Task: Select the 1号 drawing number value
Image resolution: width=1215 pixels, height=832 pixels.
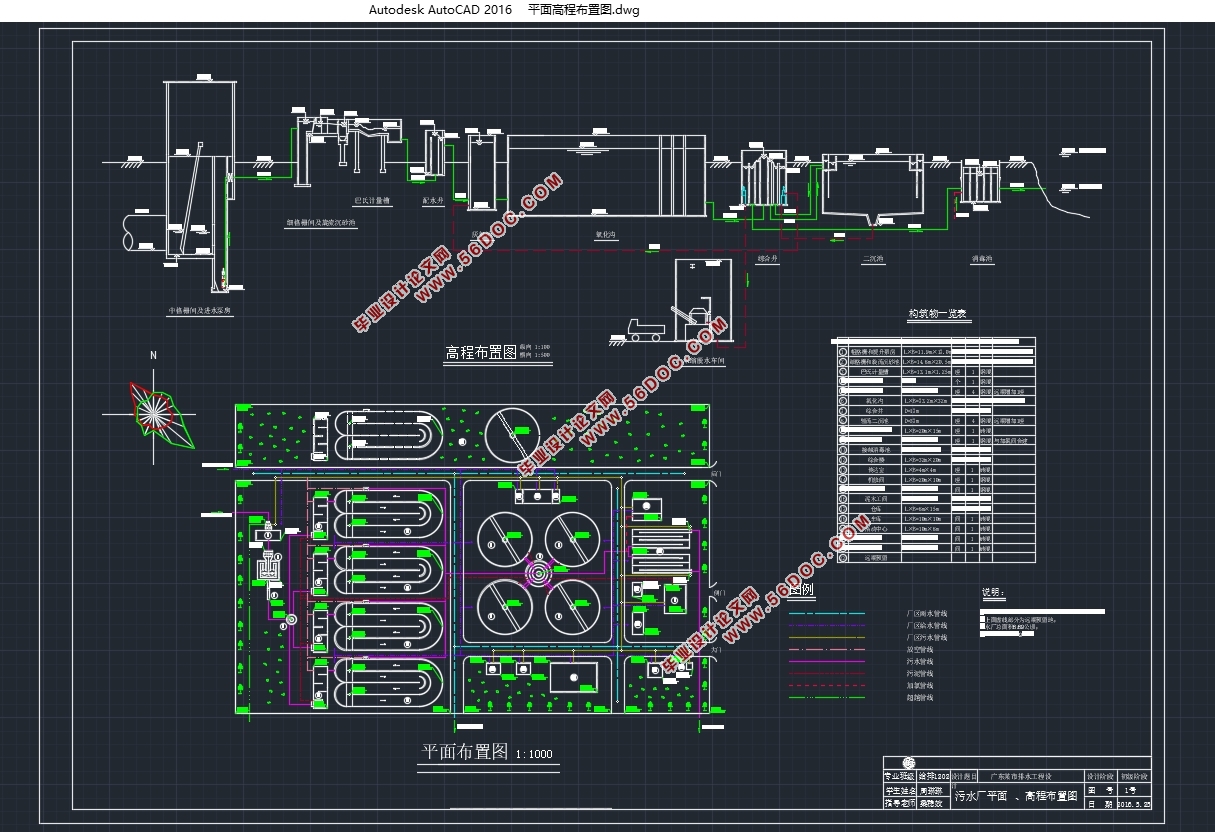Action: (1132, 790)
